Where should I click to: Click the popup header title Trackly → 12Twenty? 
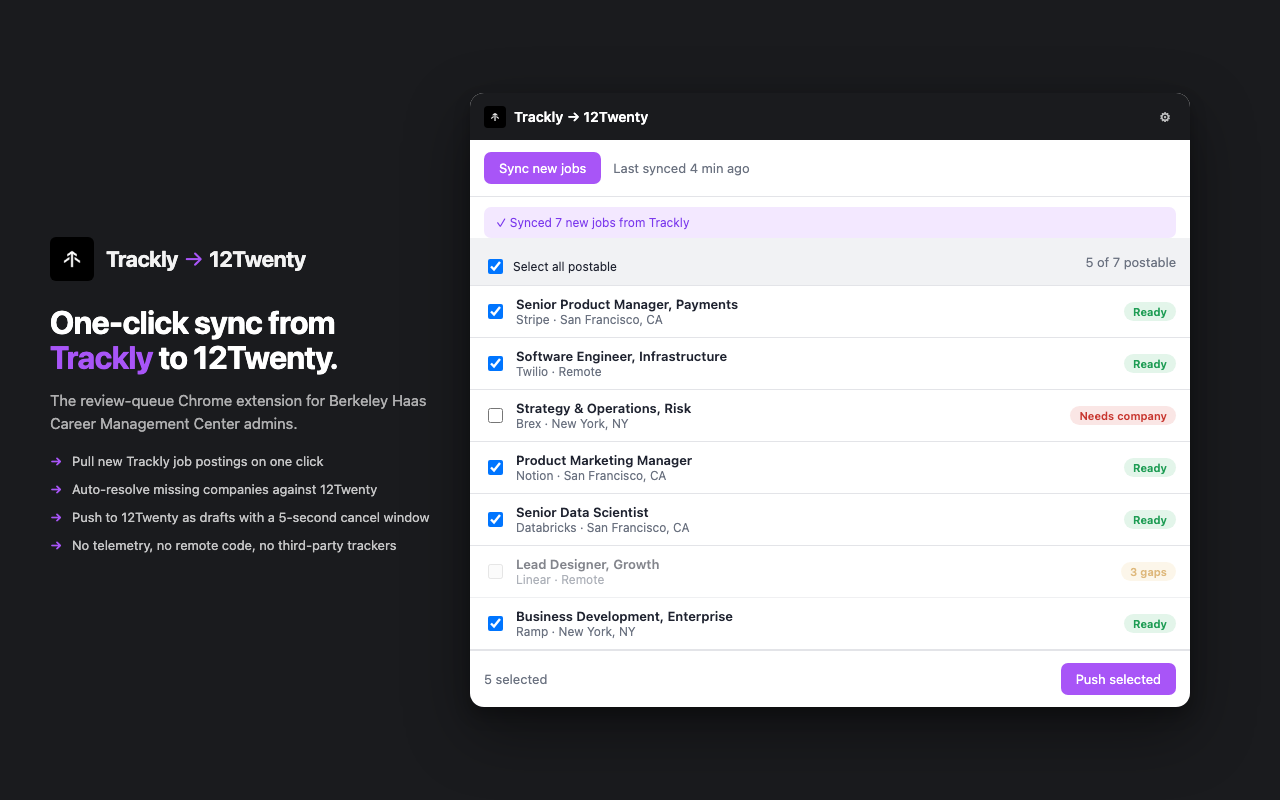pos(581,117)
